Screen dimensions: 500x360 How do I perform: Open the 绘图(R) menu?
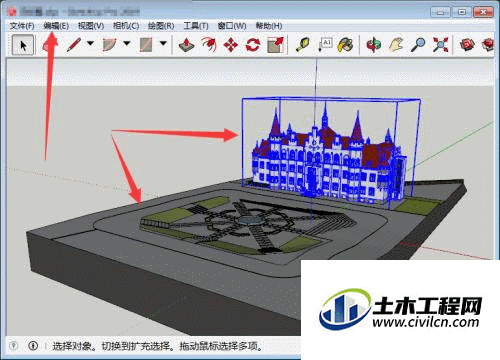click(x=161, y=26)
